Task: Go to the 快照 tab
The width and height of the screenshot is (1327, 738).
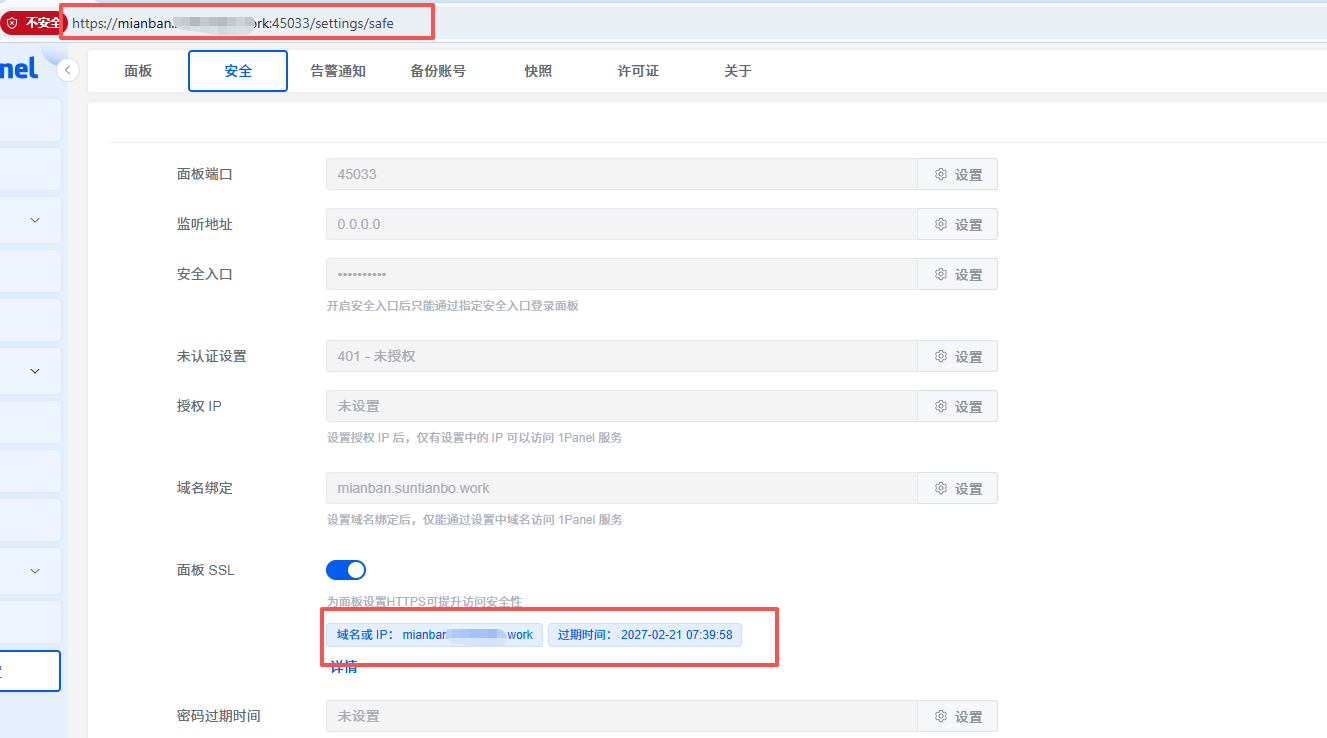Action: 538,71
